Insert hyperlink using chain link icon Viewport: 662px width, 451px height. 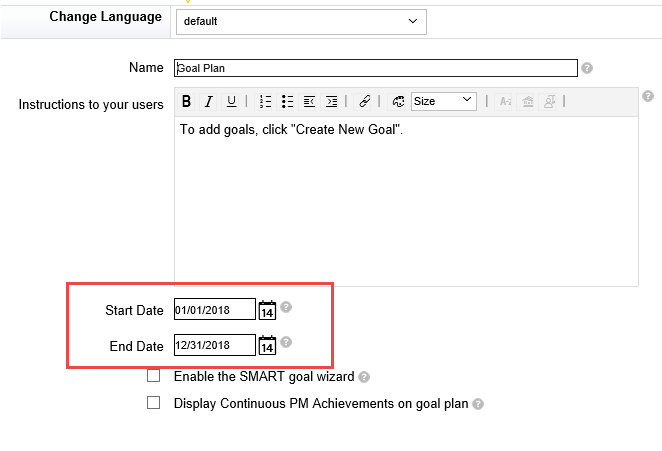[x=364, y=101]
